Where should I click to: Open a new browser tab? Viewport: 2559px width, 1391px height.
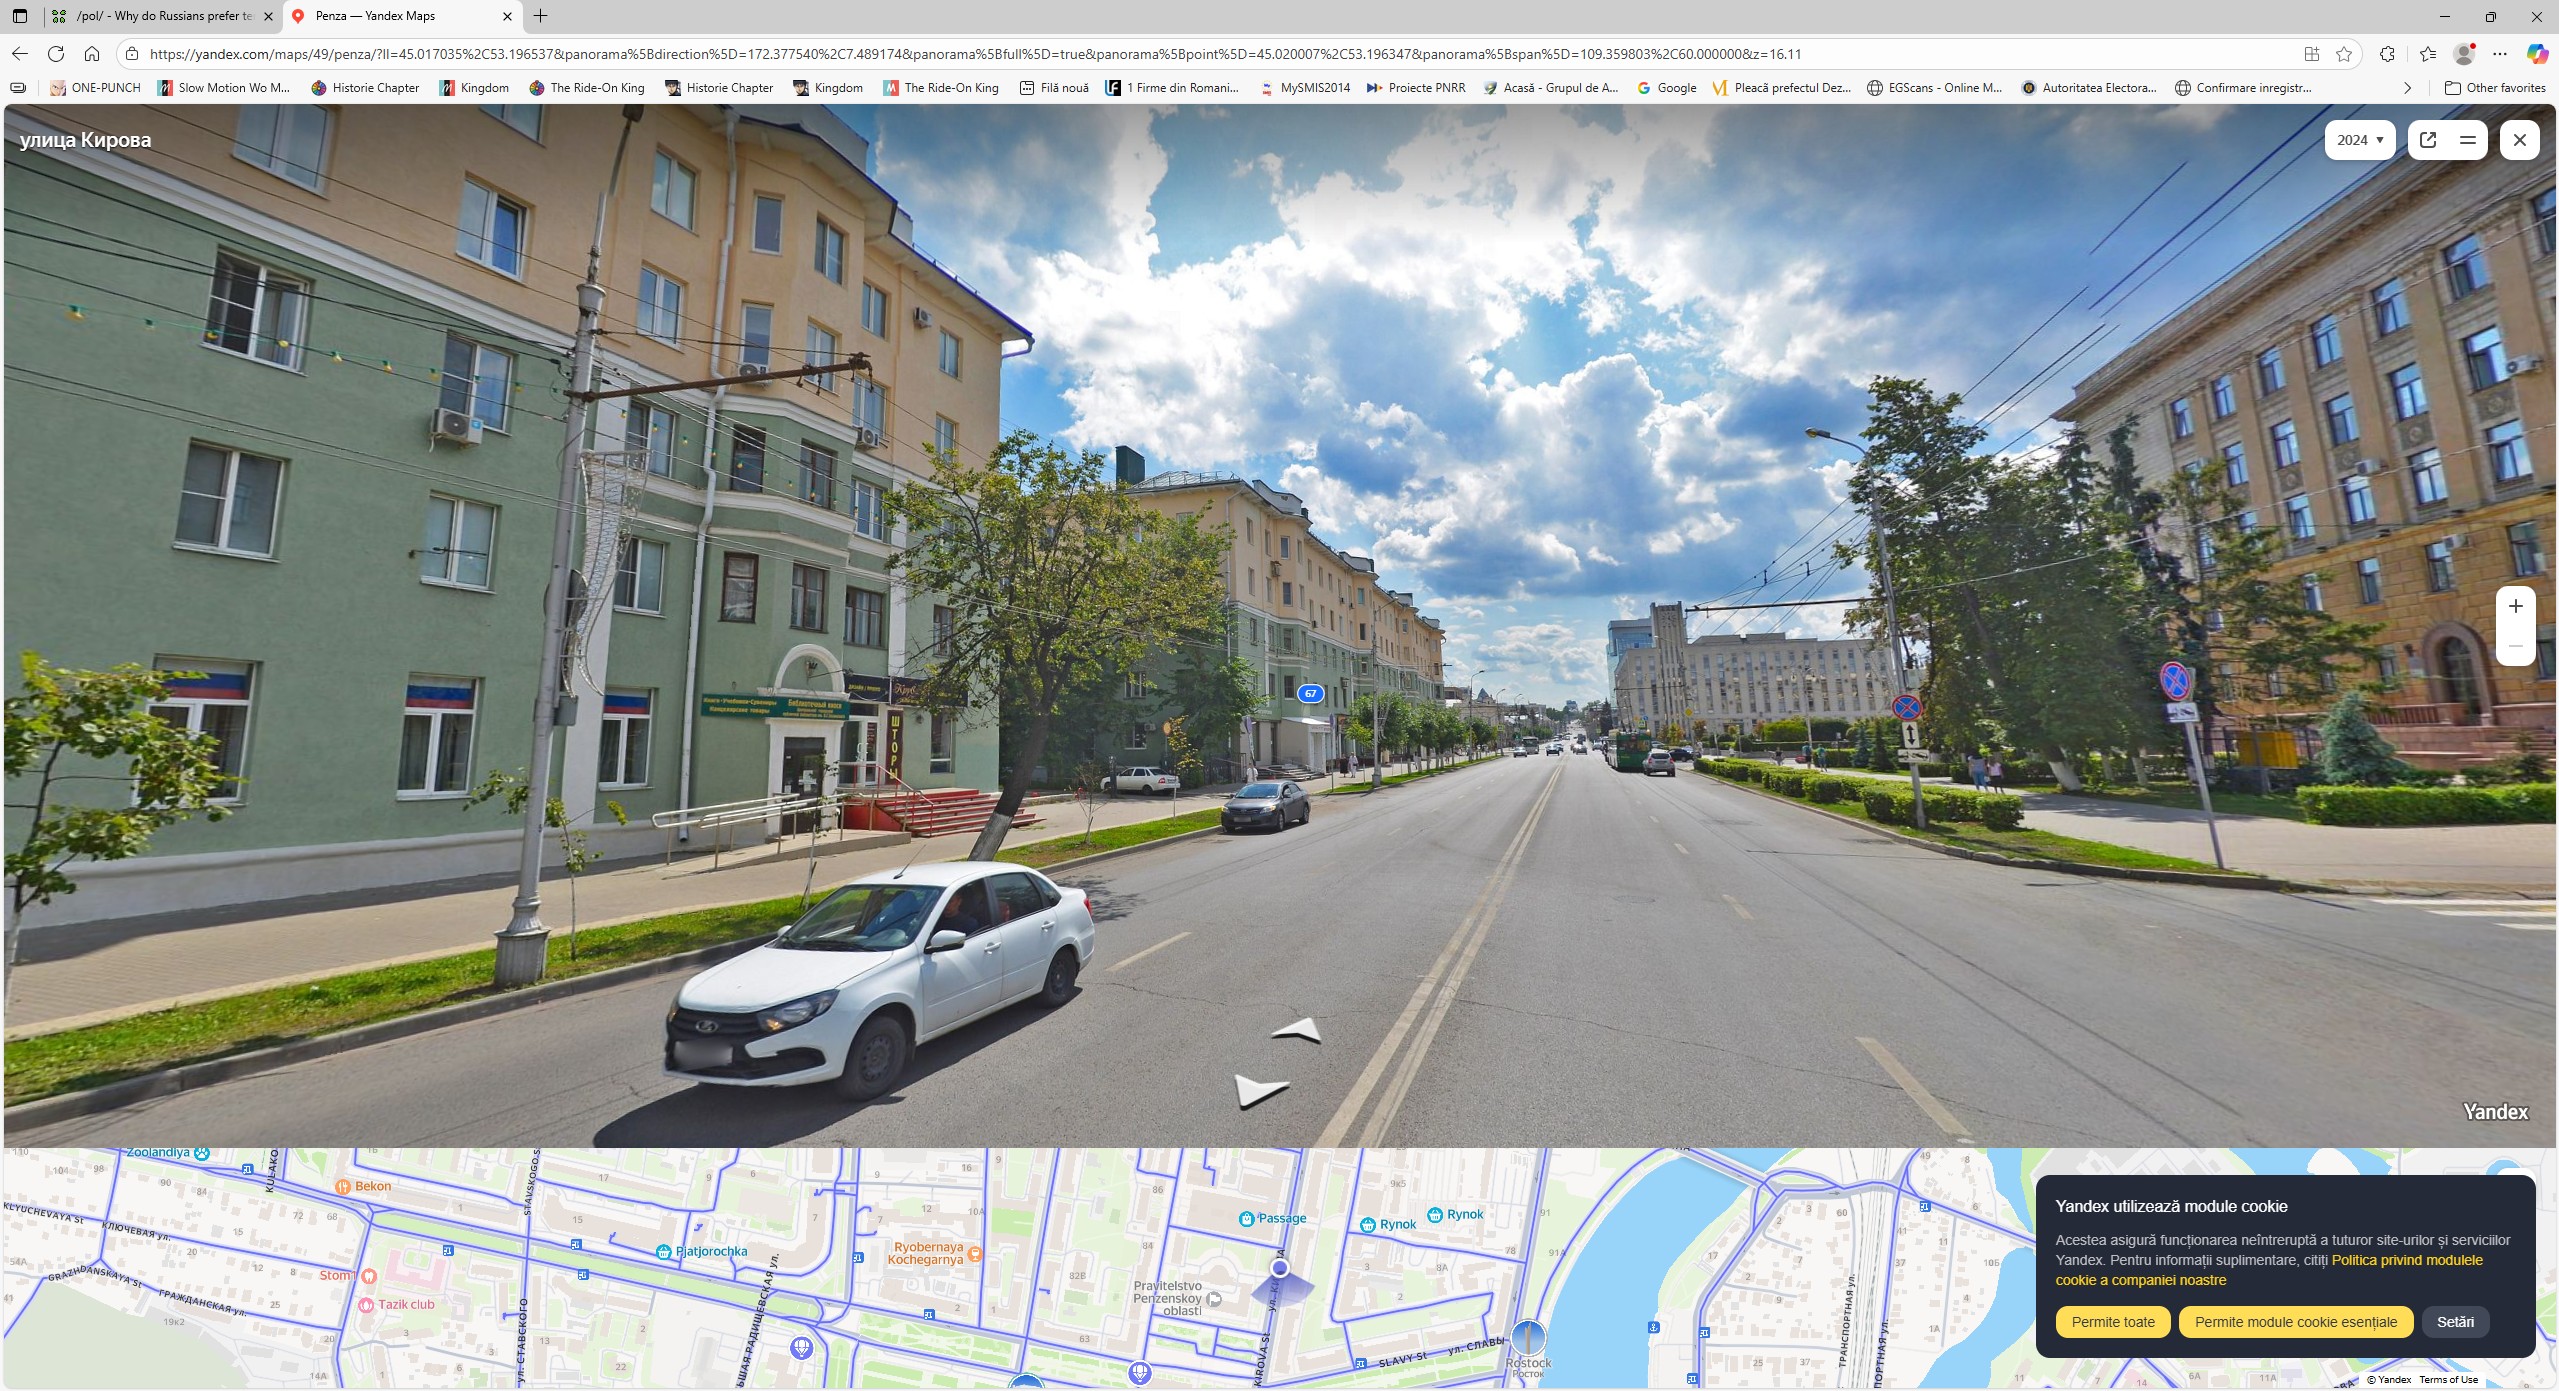(540, 16)
